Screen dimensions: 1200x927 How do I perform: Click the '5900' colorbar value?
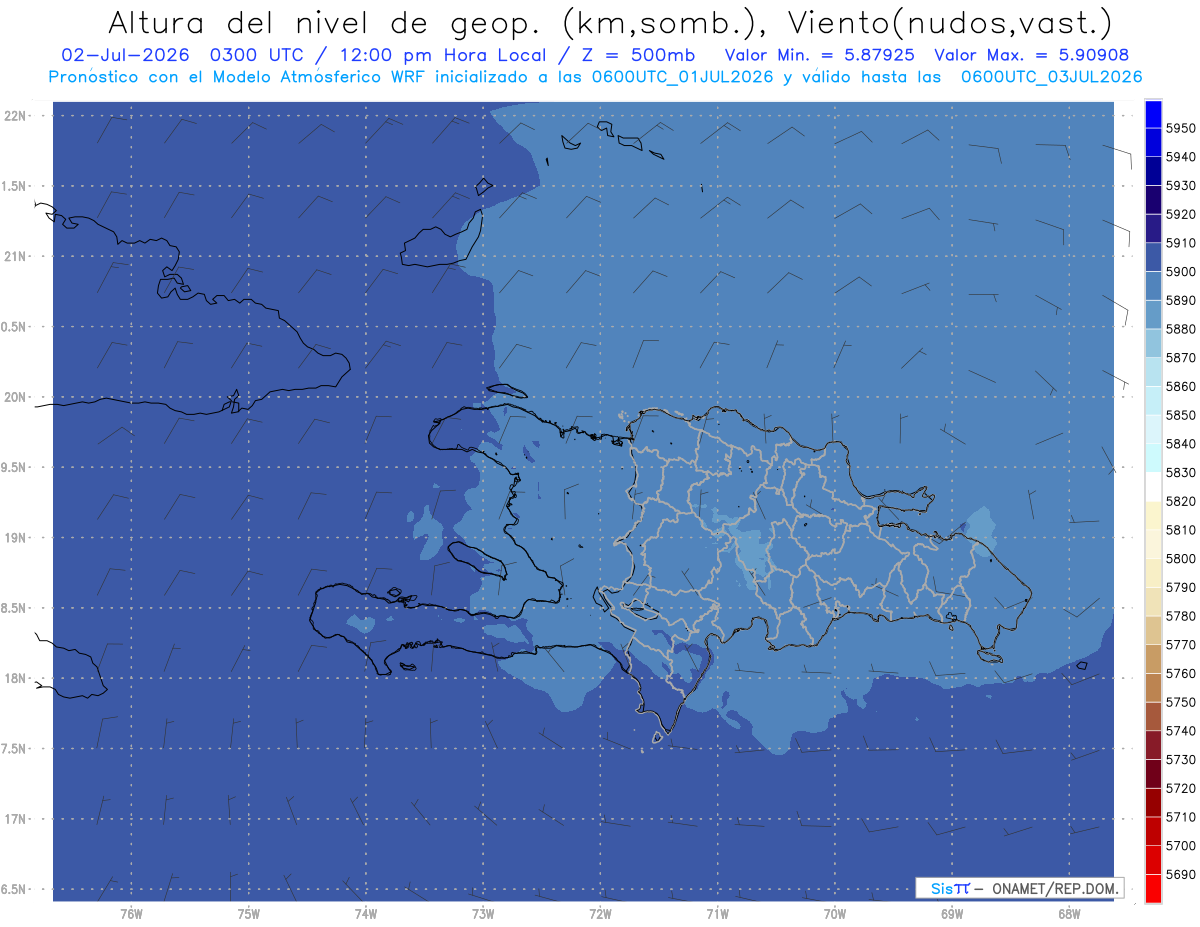(1181, 272)
